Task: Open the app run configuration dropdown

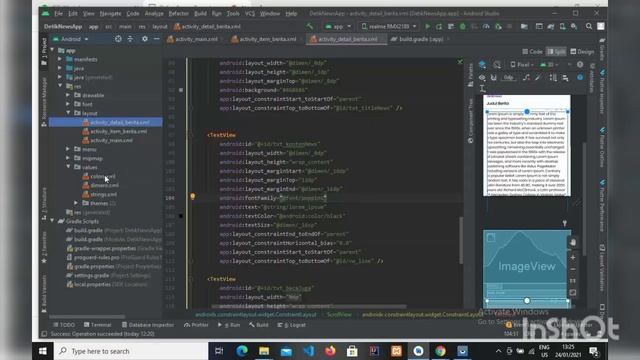Action: tap(338, 27)
